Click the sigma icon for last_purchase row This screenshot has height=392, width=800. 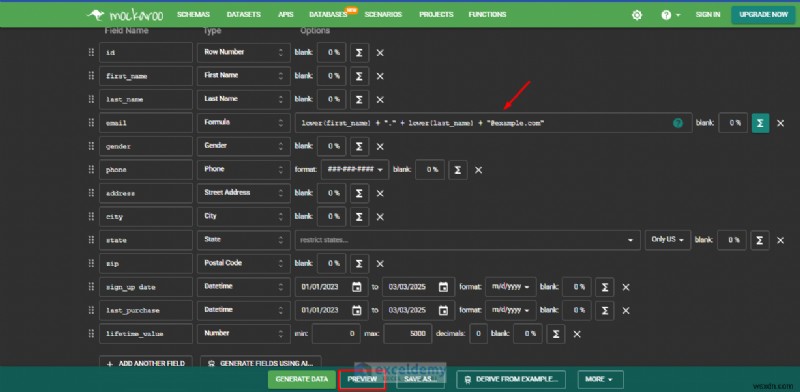point(605,311)
